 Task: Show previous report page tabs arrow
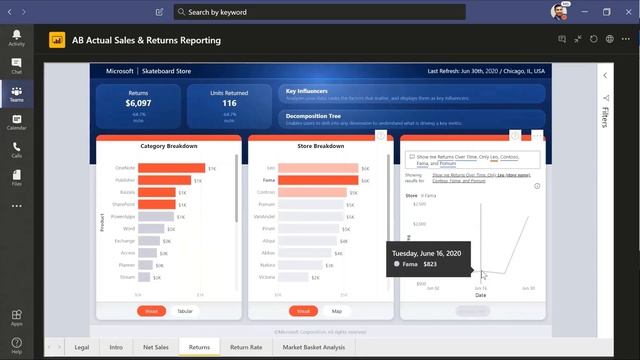(49, 347)
